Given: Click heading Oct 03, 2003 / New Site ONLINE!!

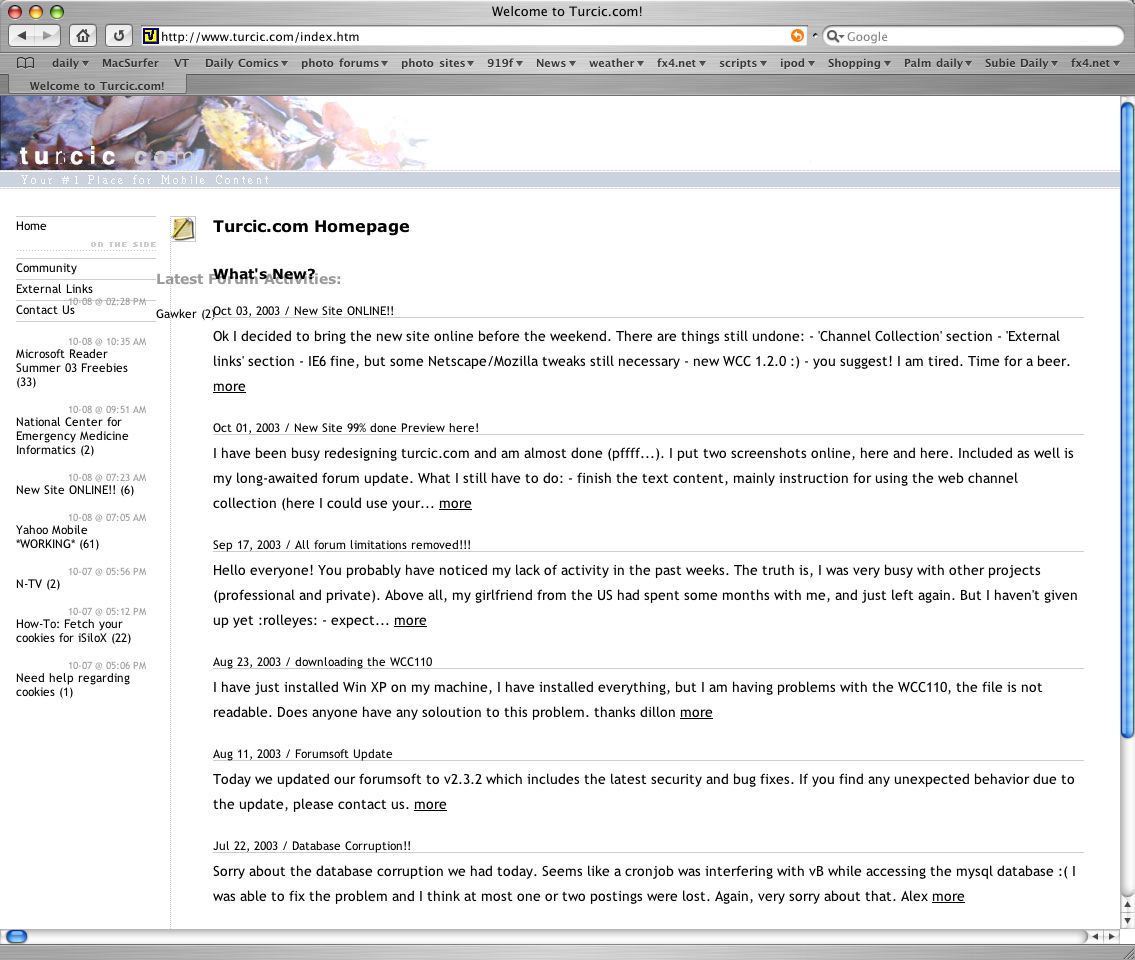Looking at the screenshot, I should point(303,311).
